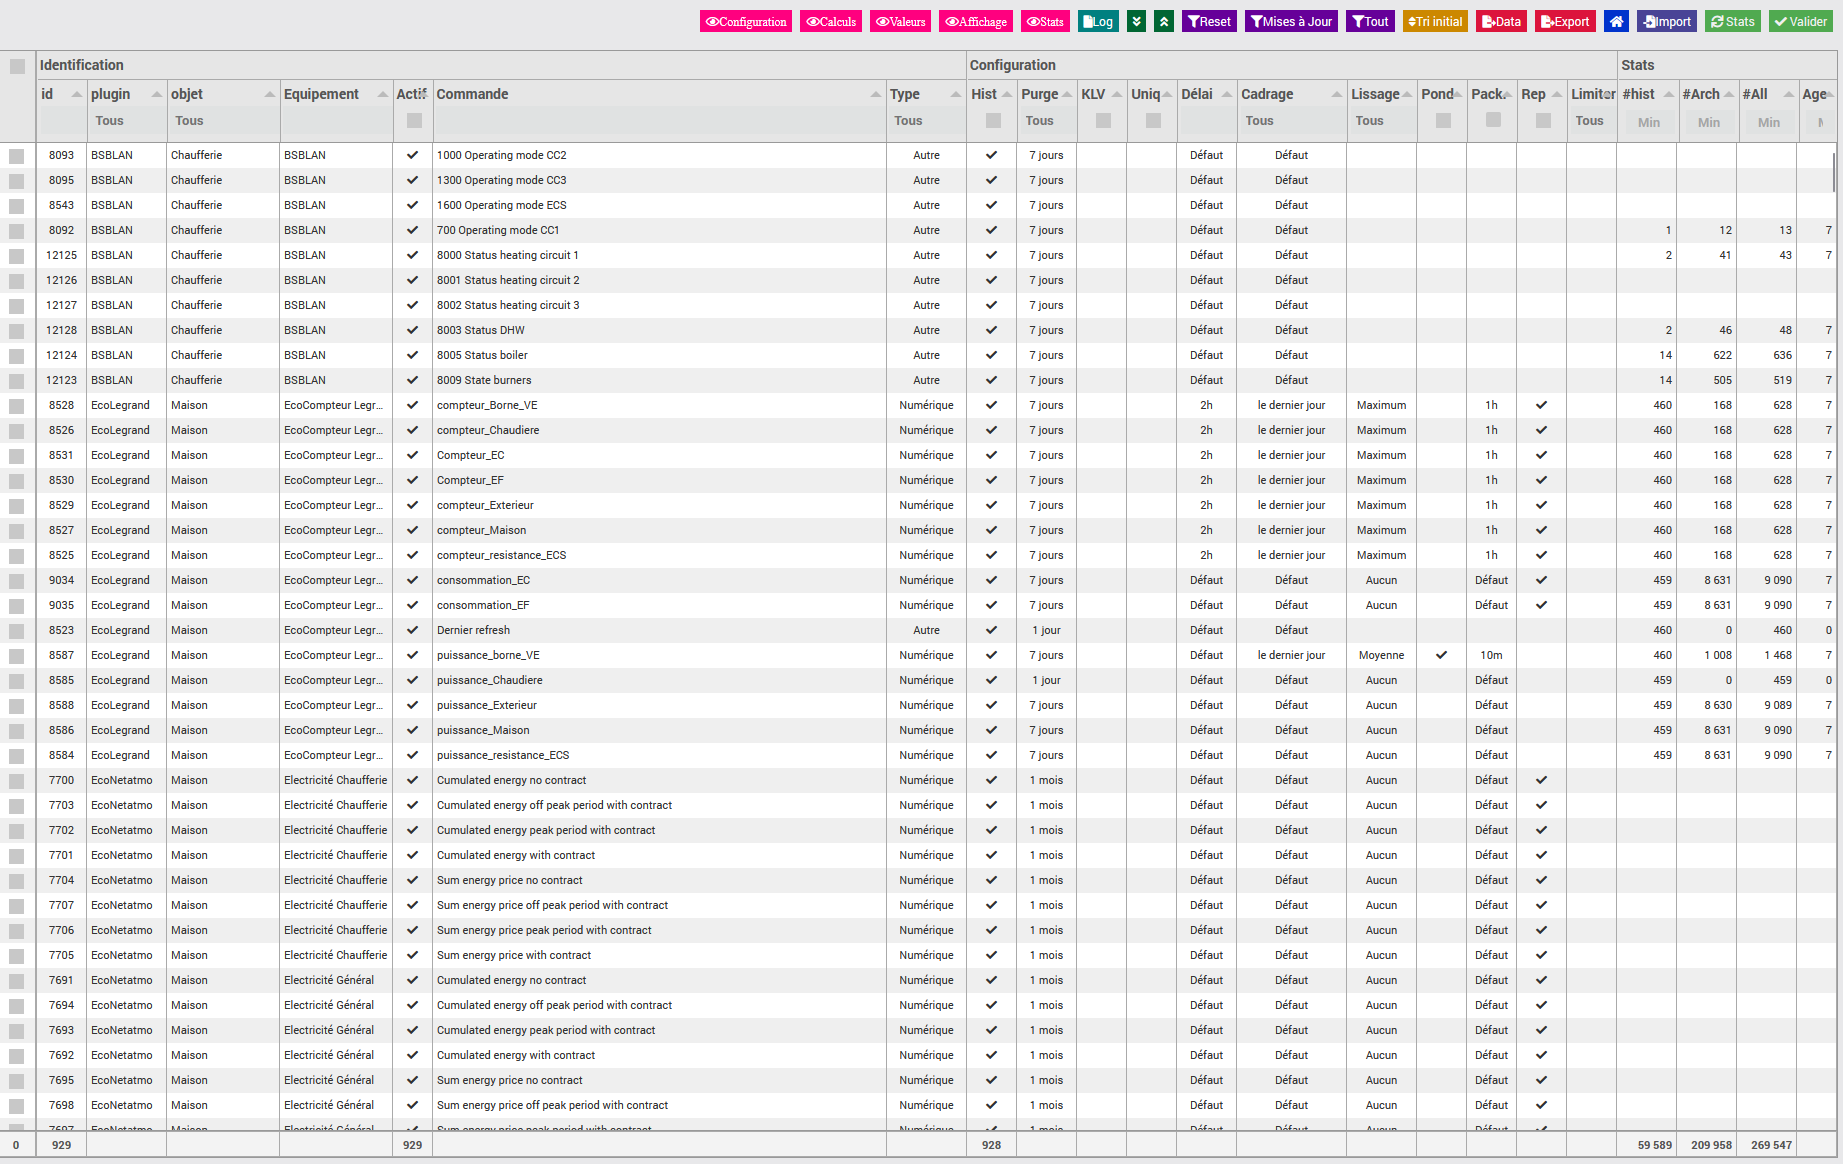Image resolution: width=1843 pixels, height=1164 pixels.
Task: Open the Cadrage filter Tous dropdown
Action: coord(1292,121)
